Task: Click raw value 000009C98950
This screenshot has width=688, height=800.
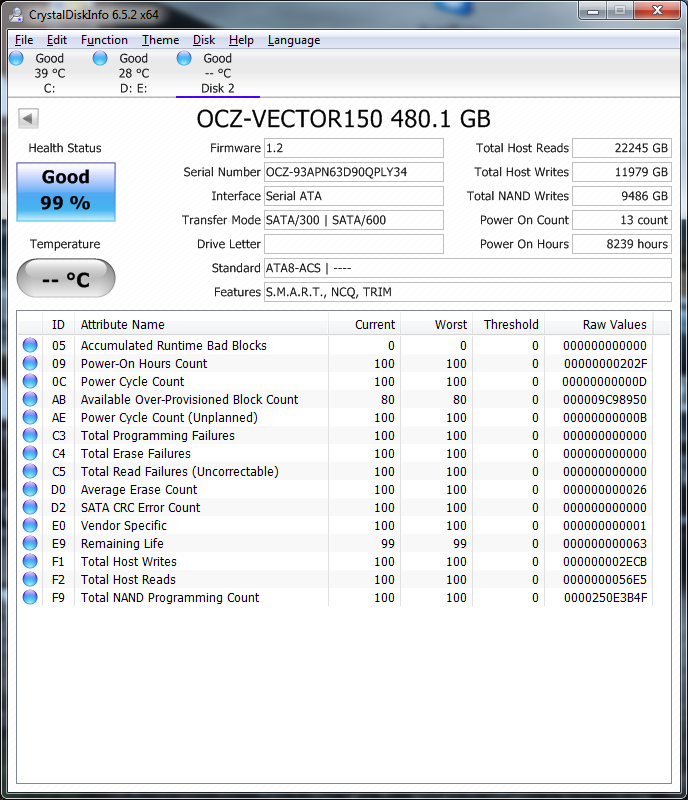Action: [x=605, y=399]
